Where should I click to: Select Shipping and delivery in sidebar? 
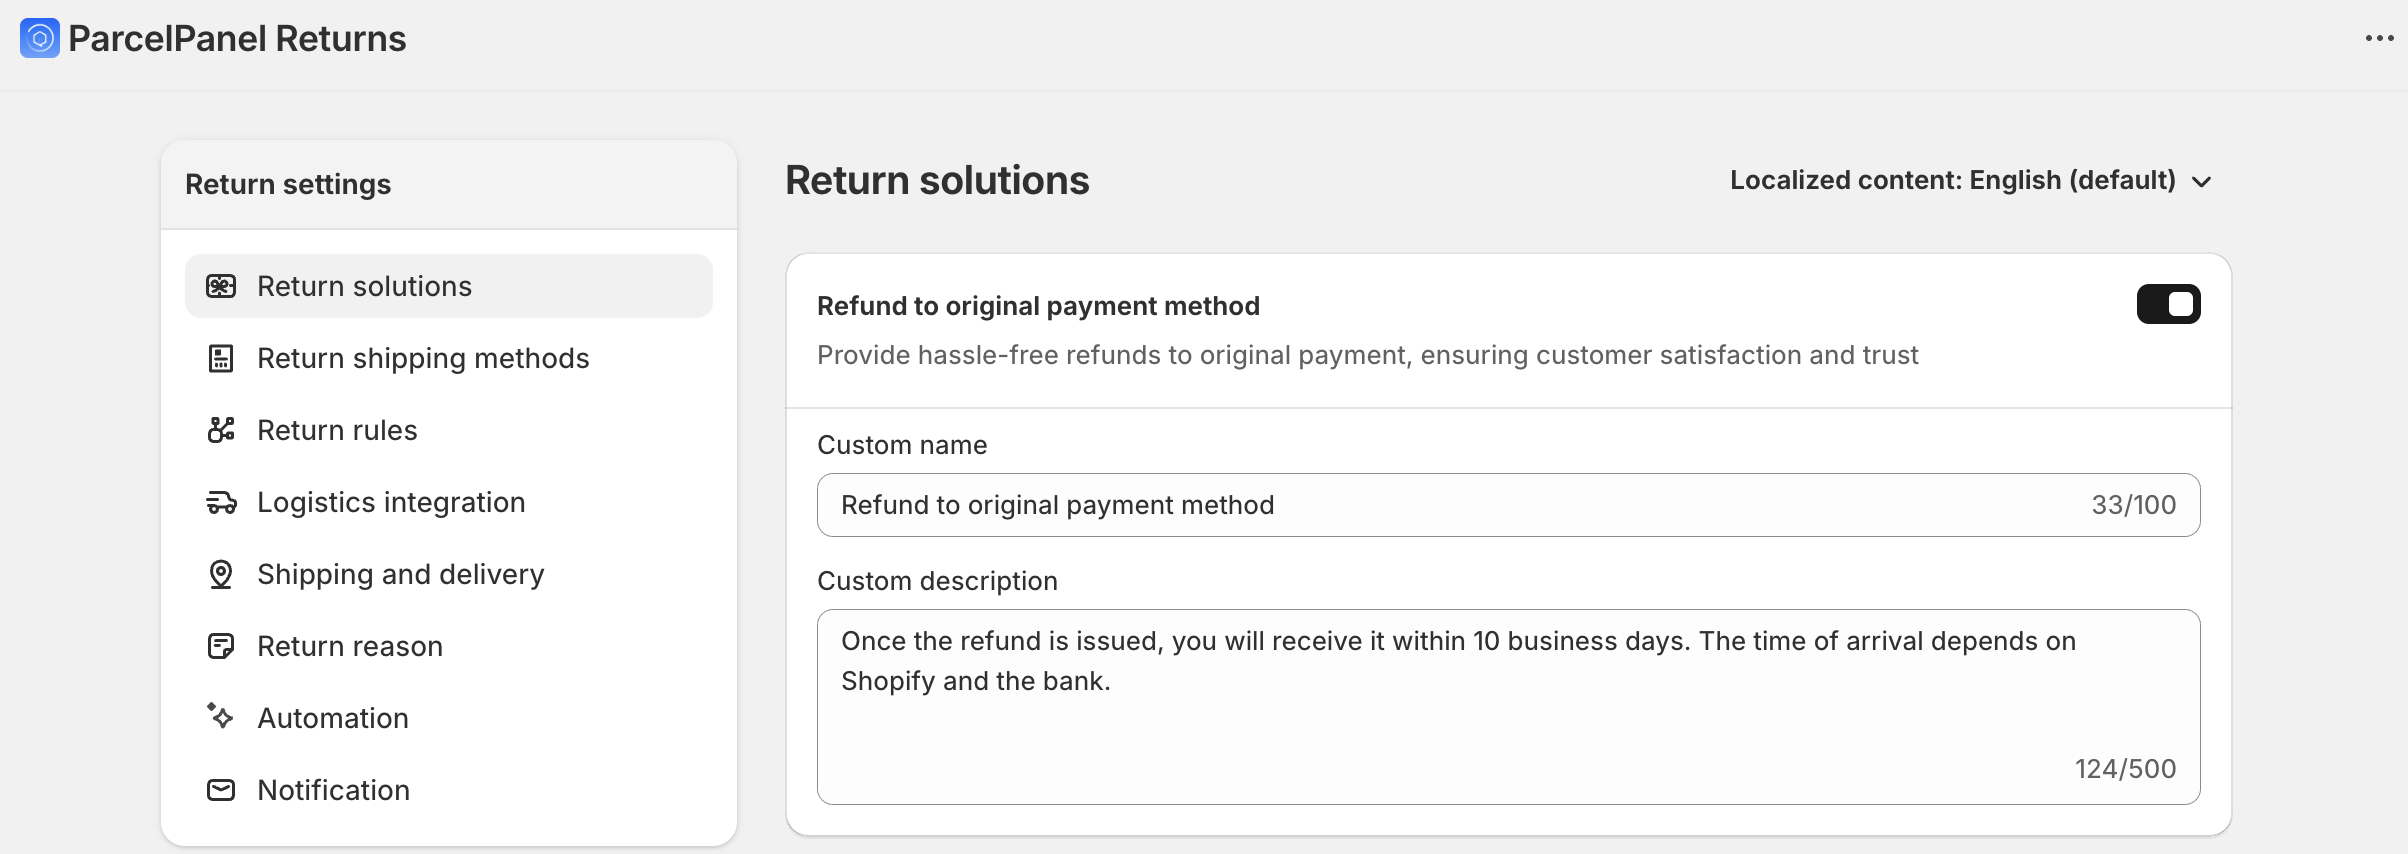[x=400, y=574]
